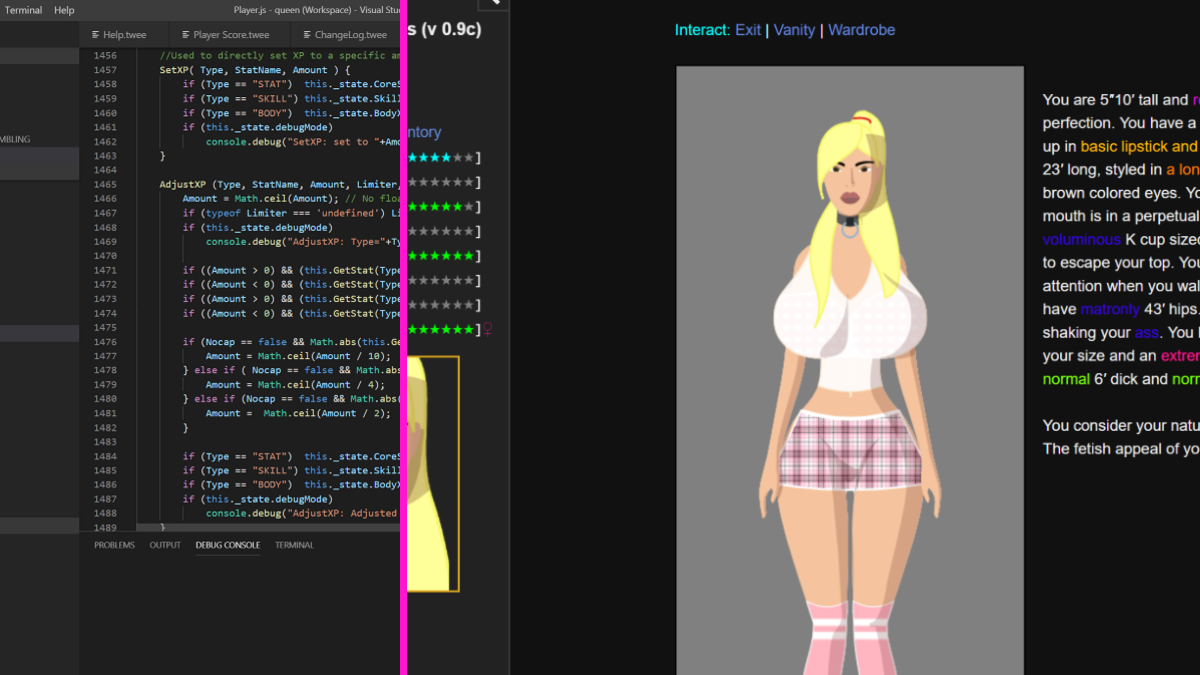Image resolution: width=1200 pixels, height=675 pixels.
Task: Go to the Wardrobe link
Action: coord(861,30)
